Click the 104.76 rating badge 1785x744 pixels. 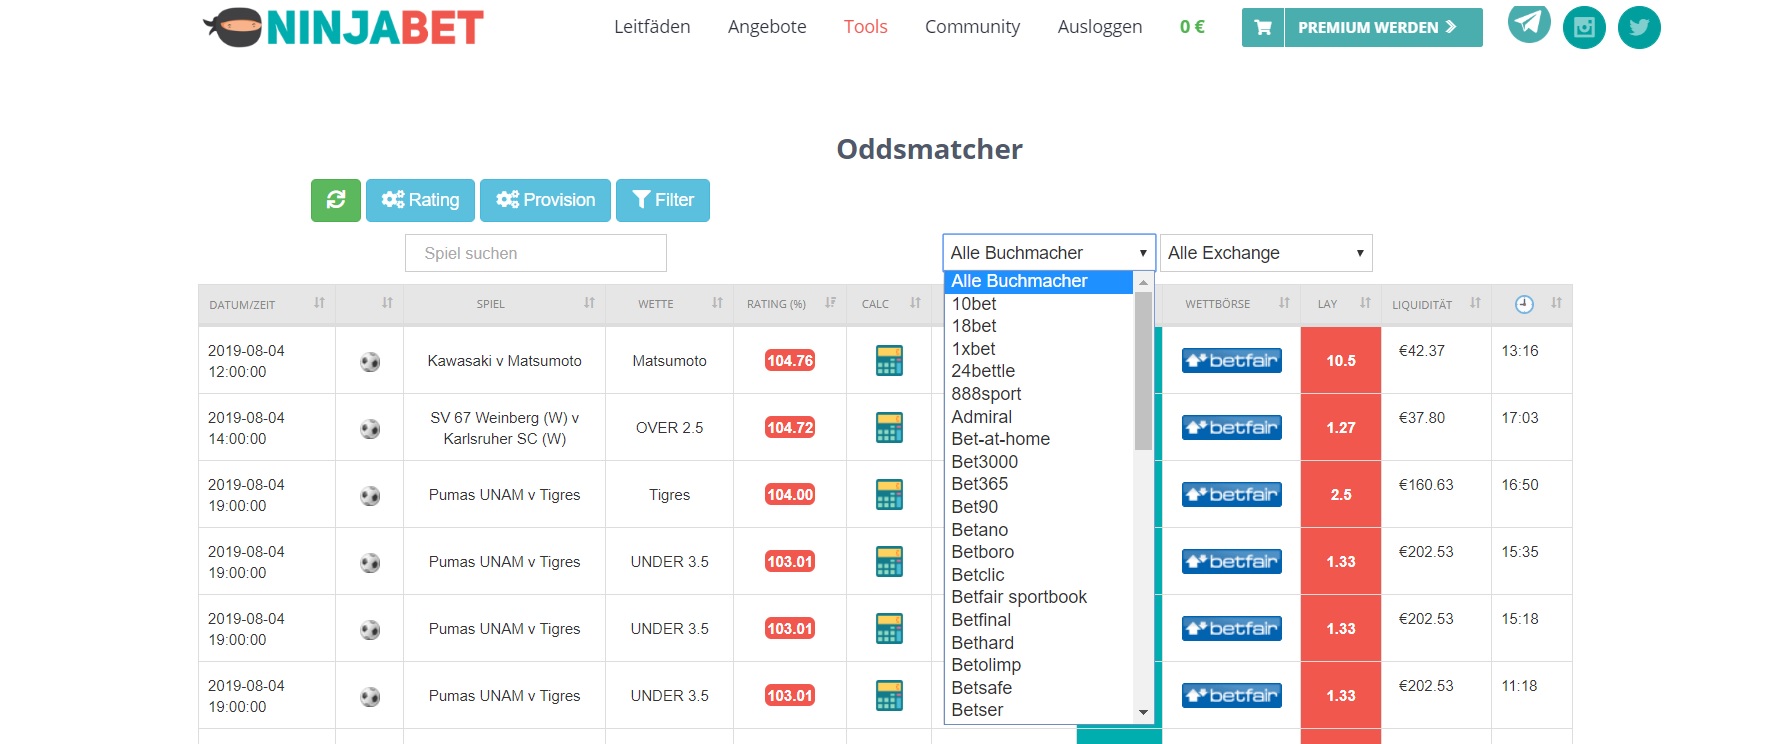click(790, 361)
